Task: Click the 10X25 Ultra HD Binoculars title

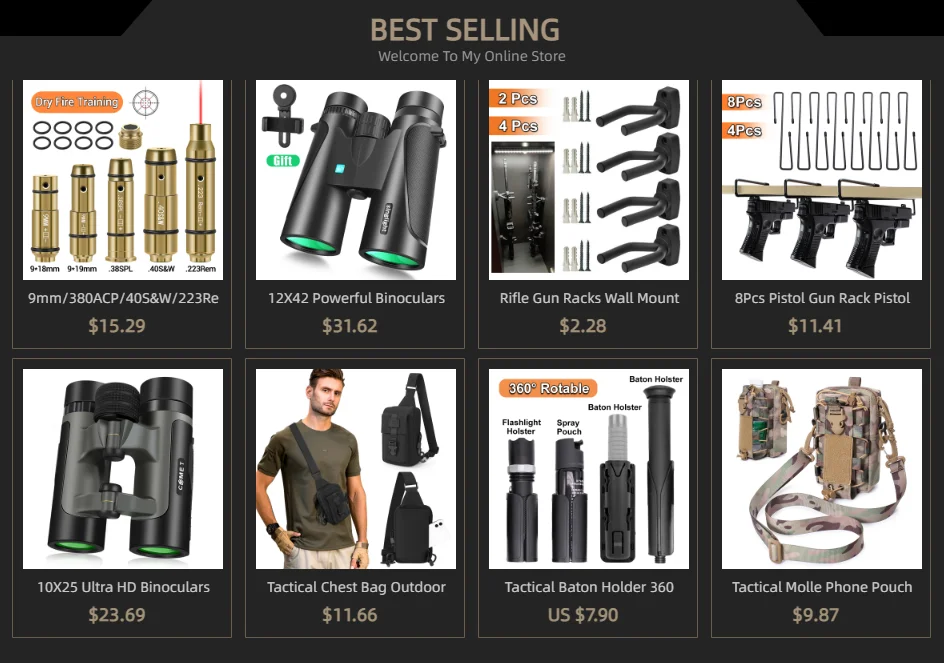Action: pos(123,587)
